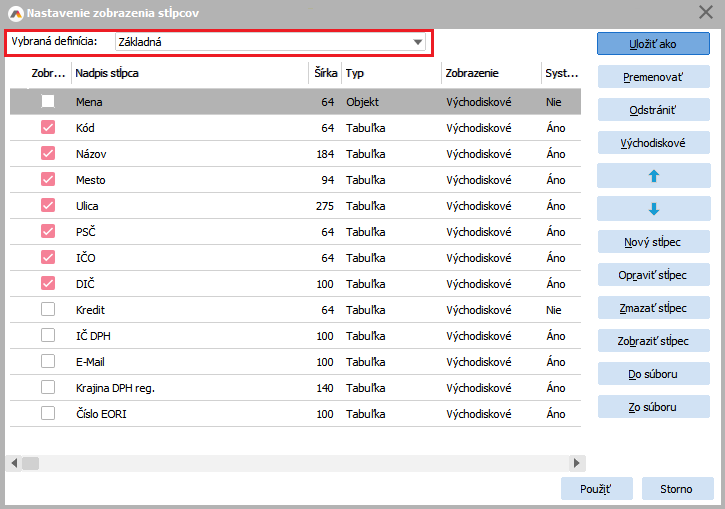Select the Číslo EORI row

pos(190,414)
